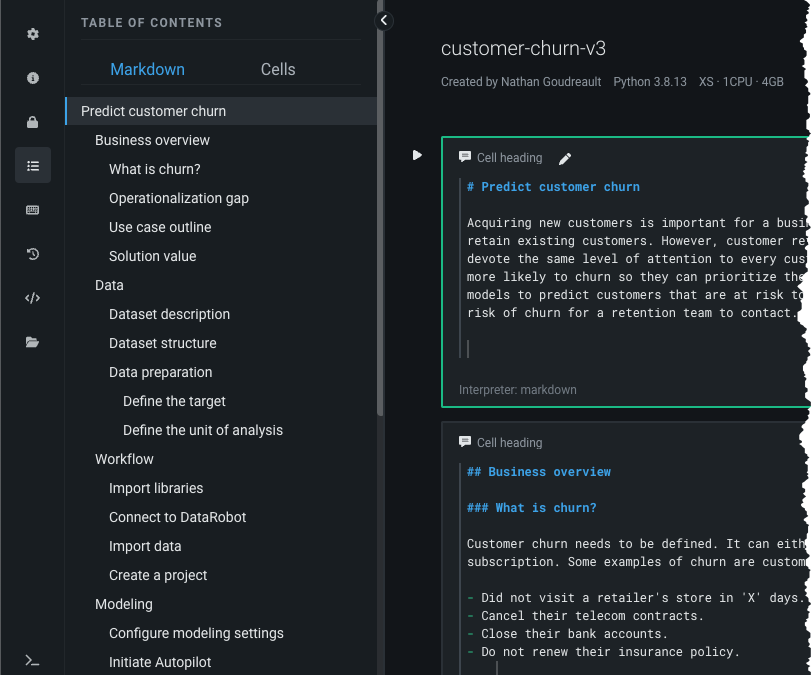Open revision history clock icon
This screenshot has height=675, width=811.
33,254
